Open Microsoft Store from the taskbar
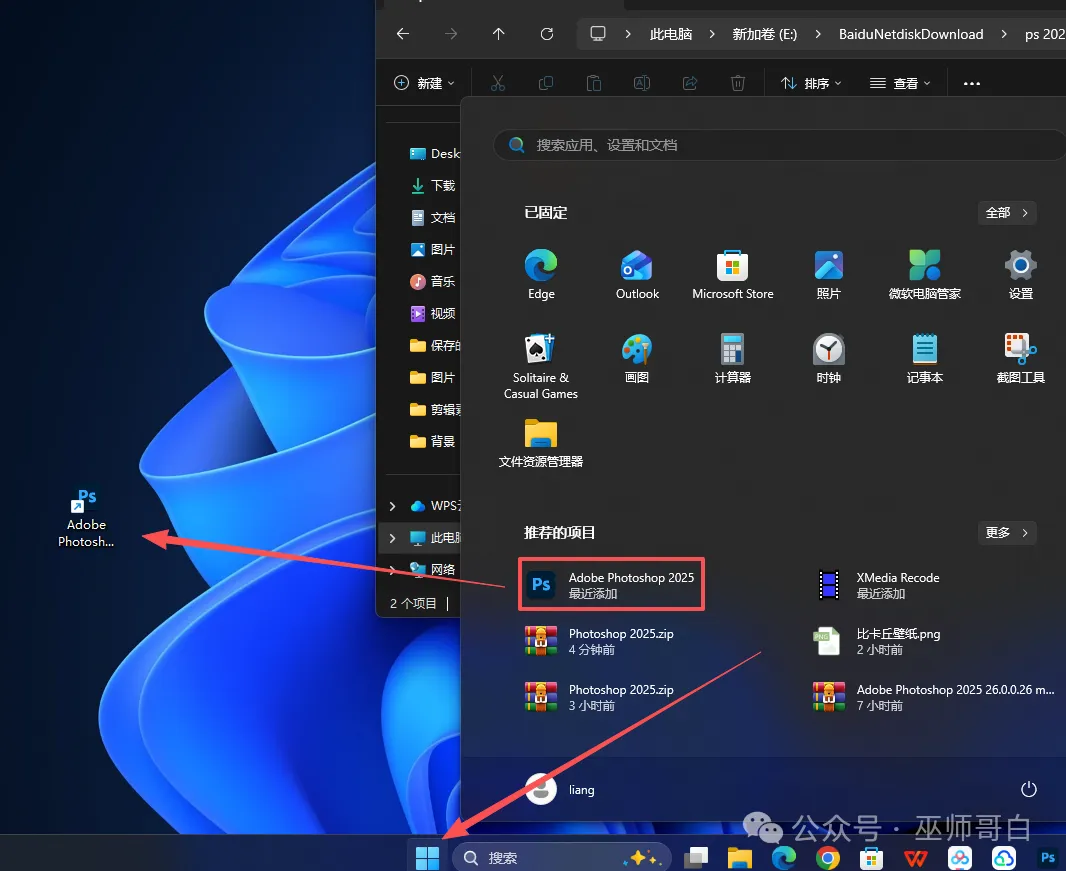The height and width of the screenshot is (871, 1066). (872, 858)
